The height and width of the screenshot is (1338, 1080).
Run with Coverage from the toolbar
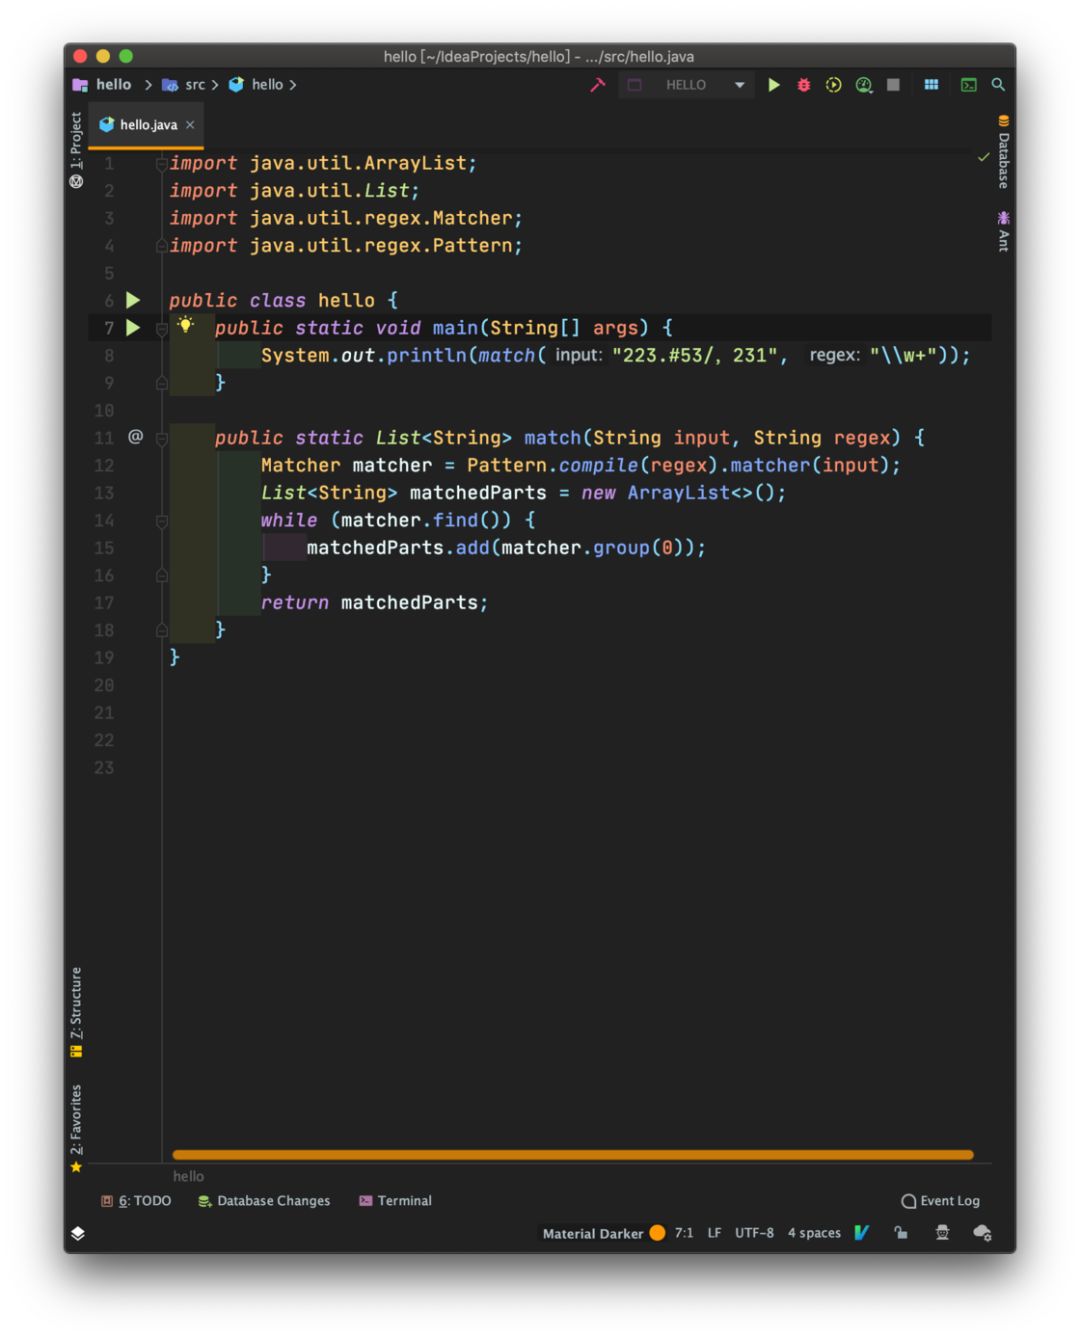tap(833, 85)
